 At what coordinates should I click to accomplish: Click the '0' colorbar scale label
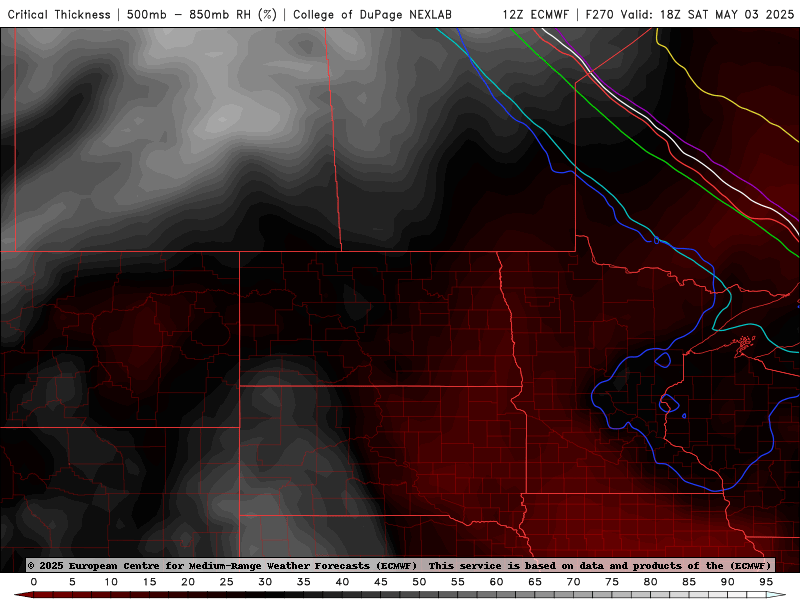tap(34, 582)
